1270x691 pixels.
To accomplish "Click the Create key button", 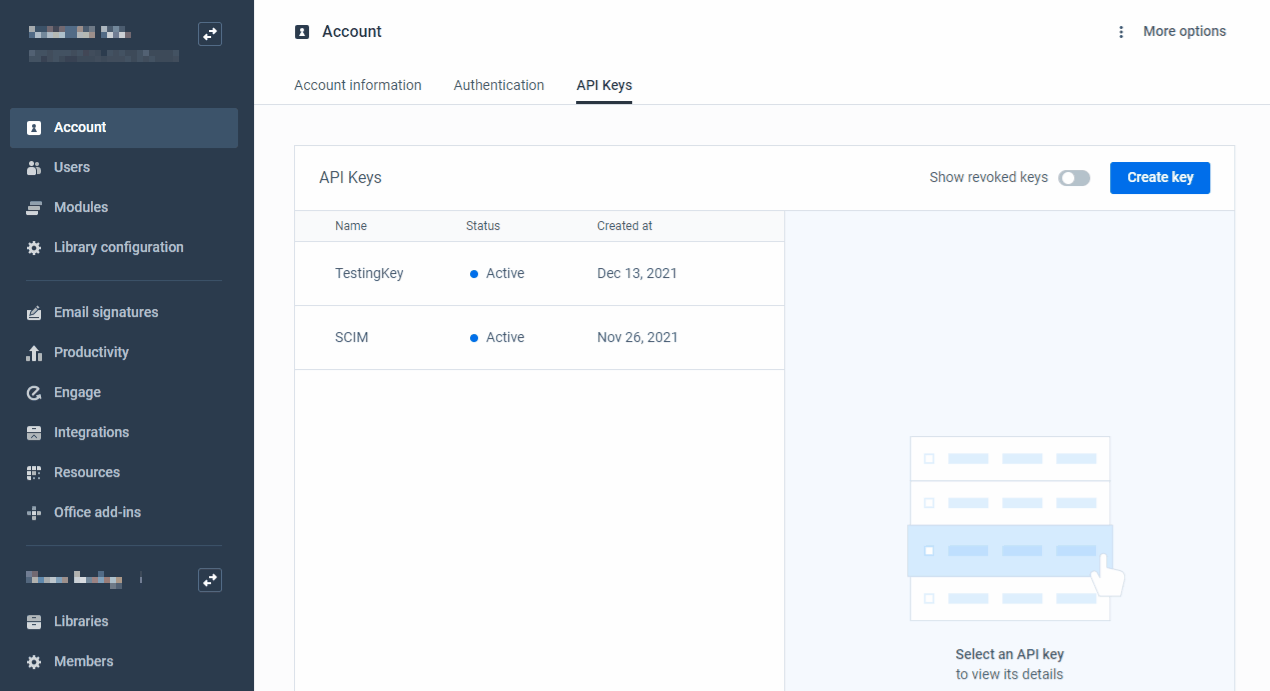I will [x=1159, y=177].
